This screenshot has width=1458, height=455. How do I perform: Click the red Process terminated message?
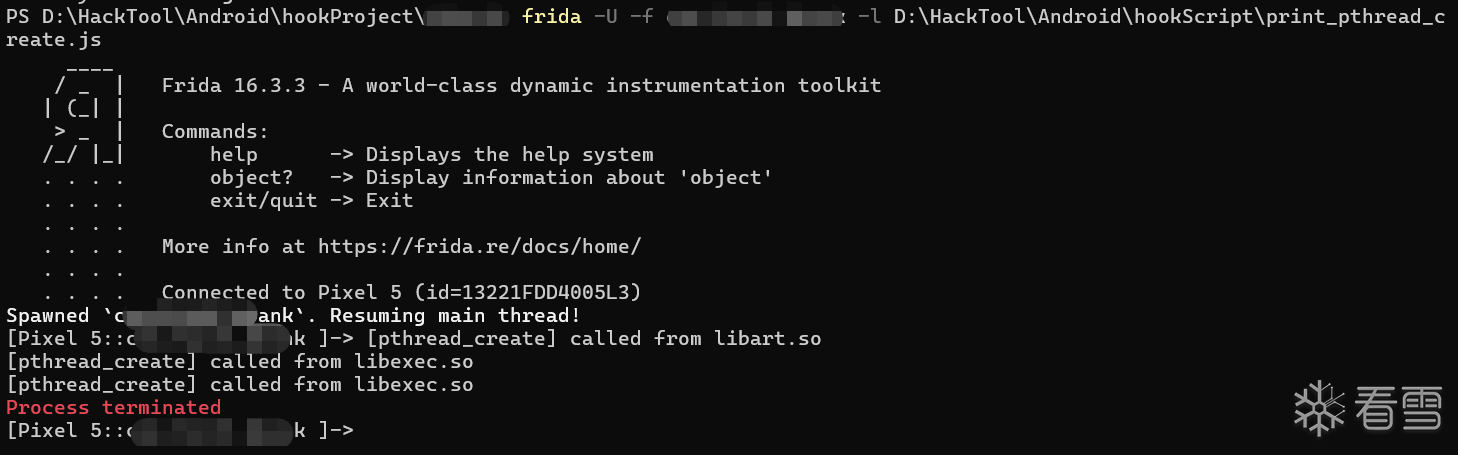click(x=113, y=407)
